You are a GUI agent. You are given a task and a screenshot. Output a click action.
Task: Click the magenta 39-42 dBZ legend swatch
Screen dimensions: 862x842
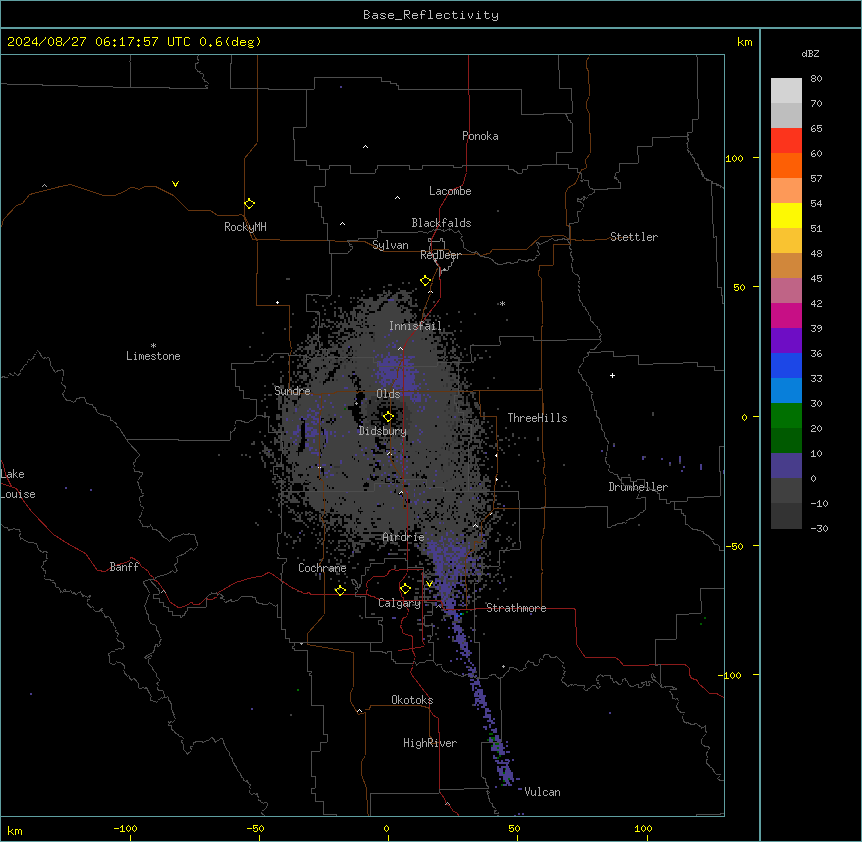click(x=786, y=316)
